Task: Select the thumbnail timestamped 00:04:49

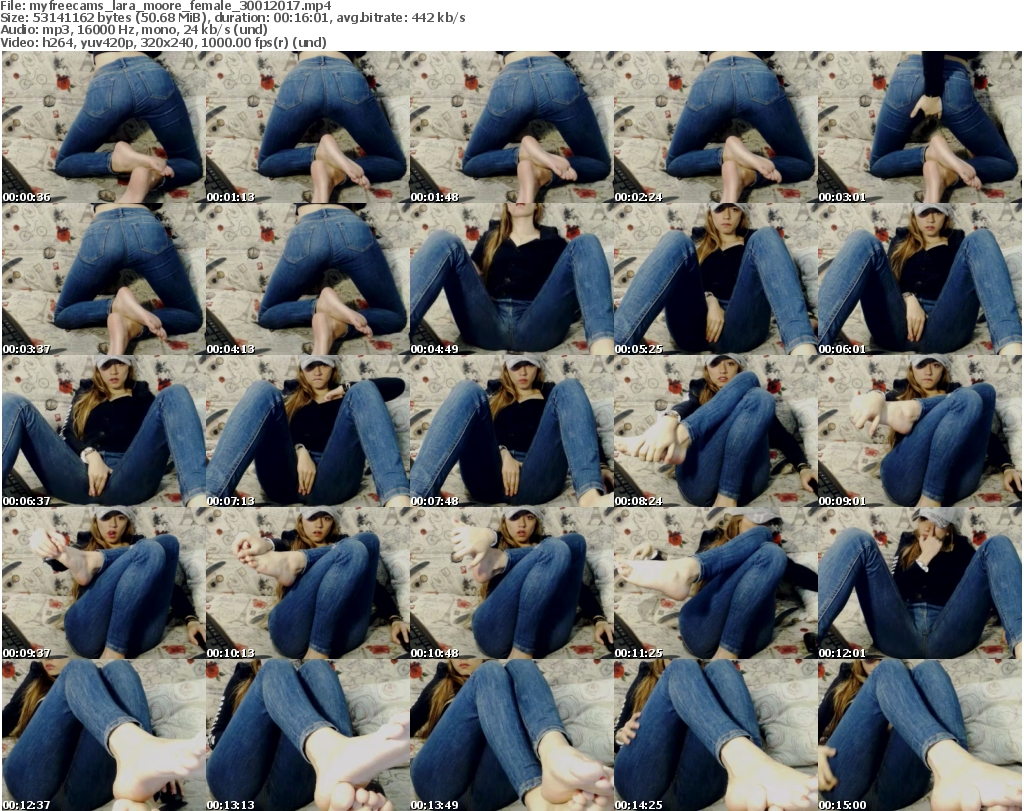Action: coord(511,279)
